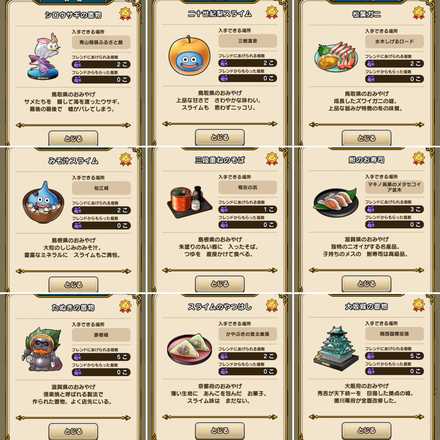Viewport: 440px width, 440px height.
Task: Close the Osaka castle figurine dialog
Action: (366, 430)
